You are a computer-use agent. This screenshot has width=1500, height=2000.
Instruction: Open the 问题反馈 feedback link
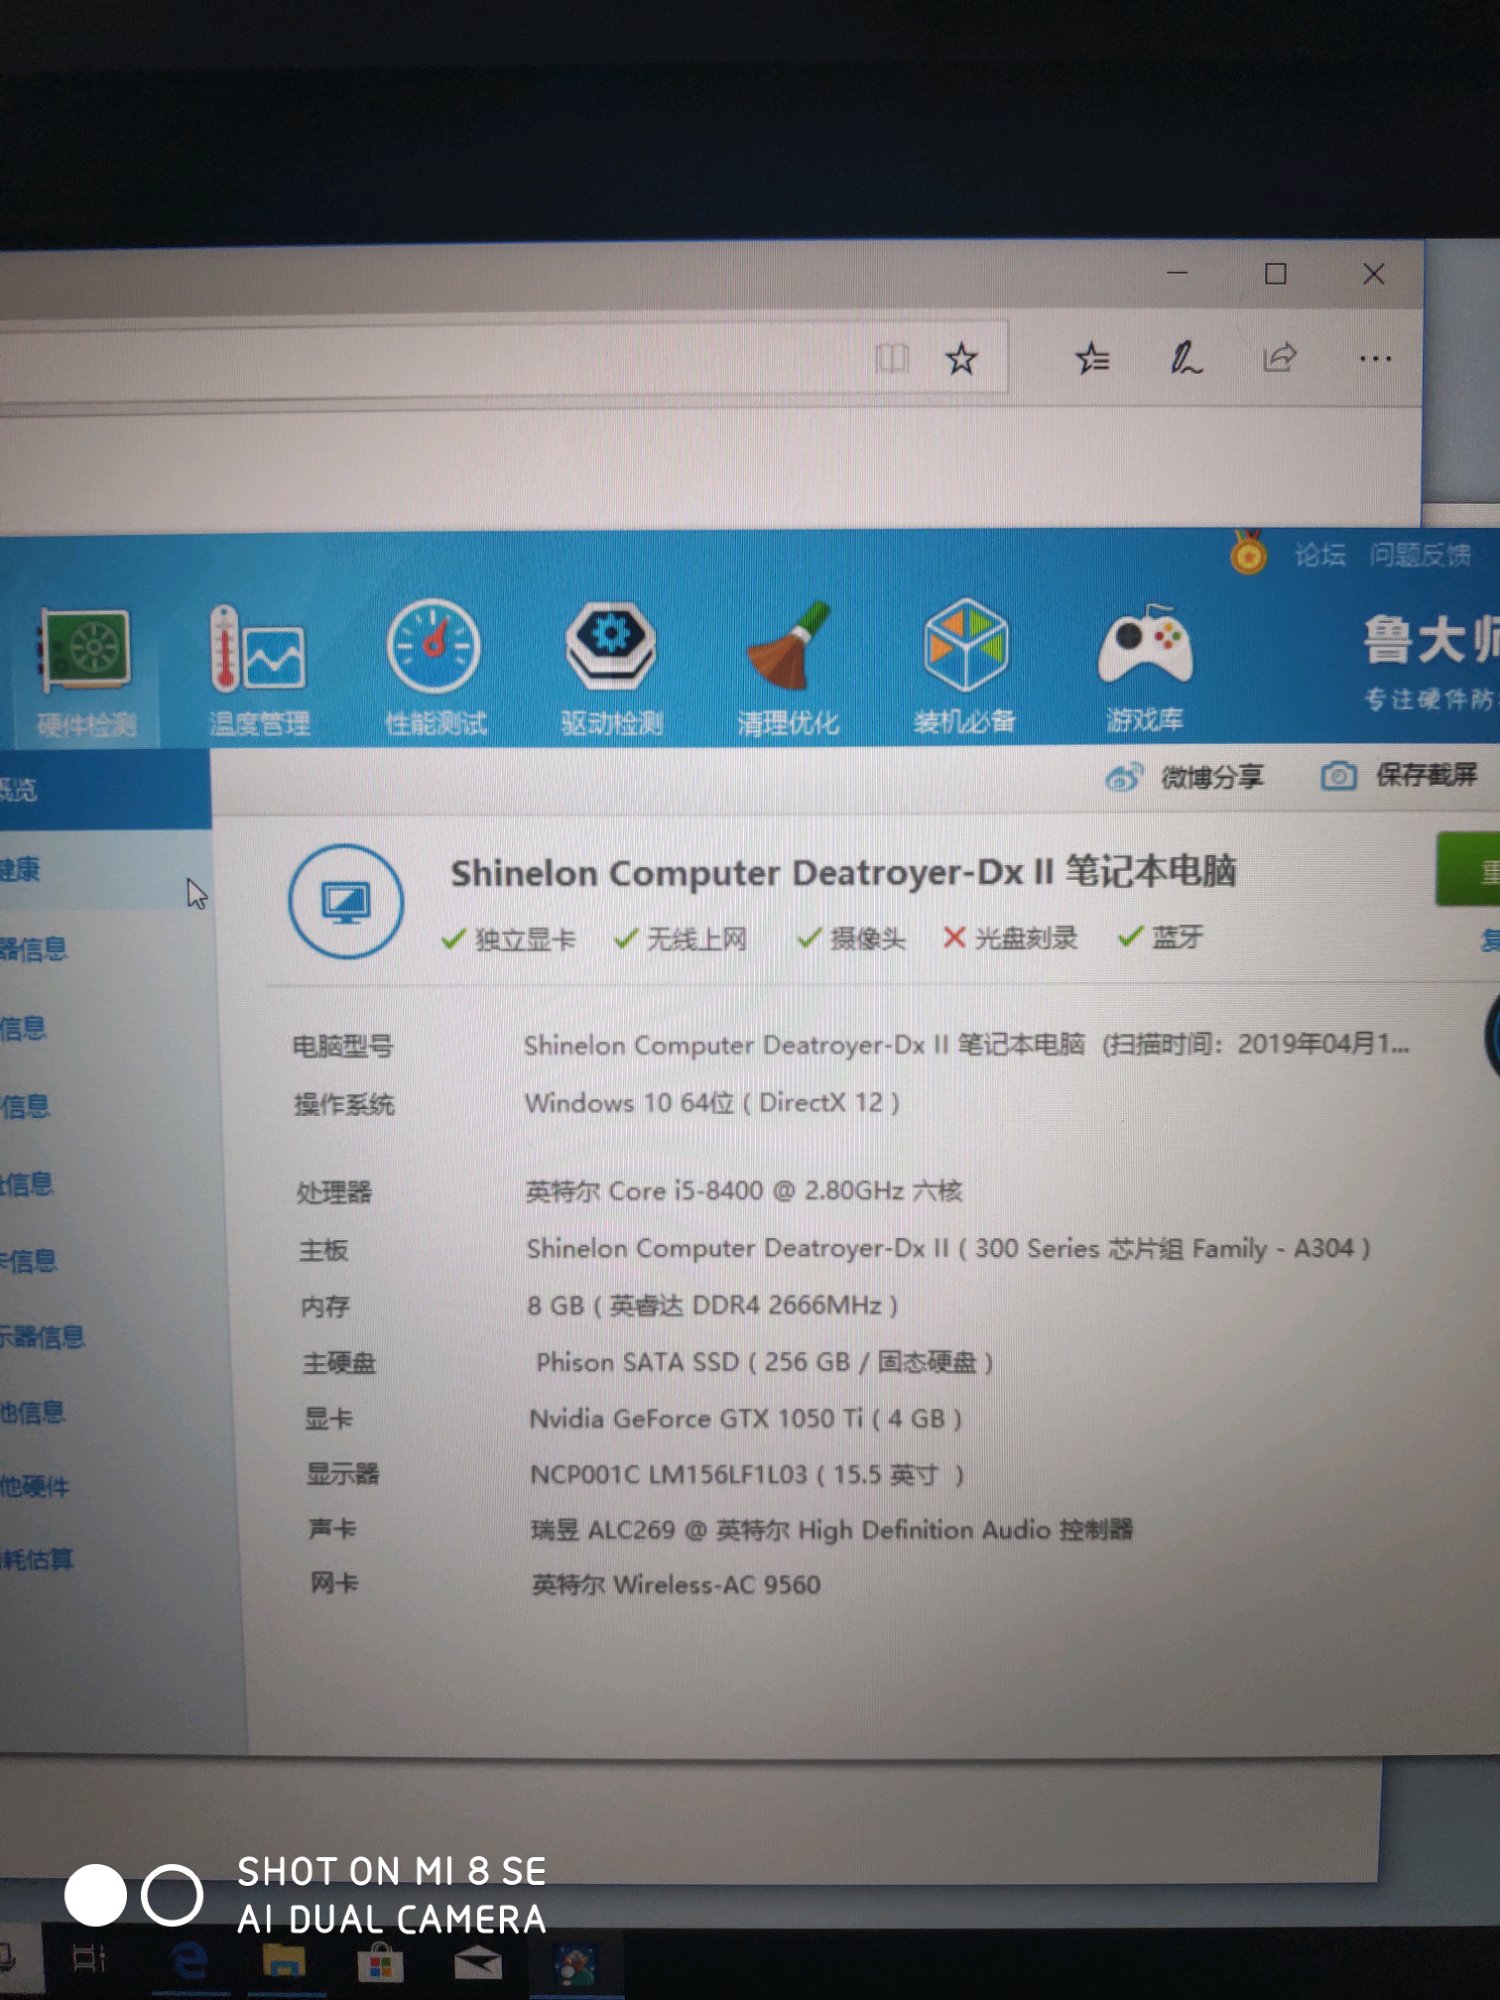[1420, 554]
